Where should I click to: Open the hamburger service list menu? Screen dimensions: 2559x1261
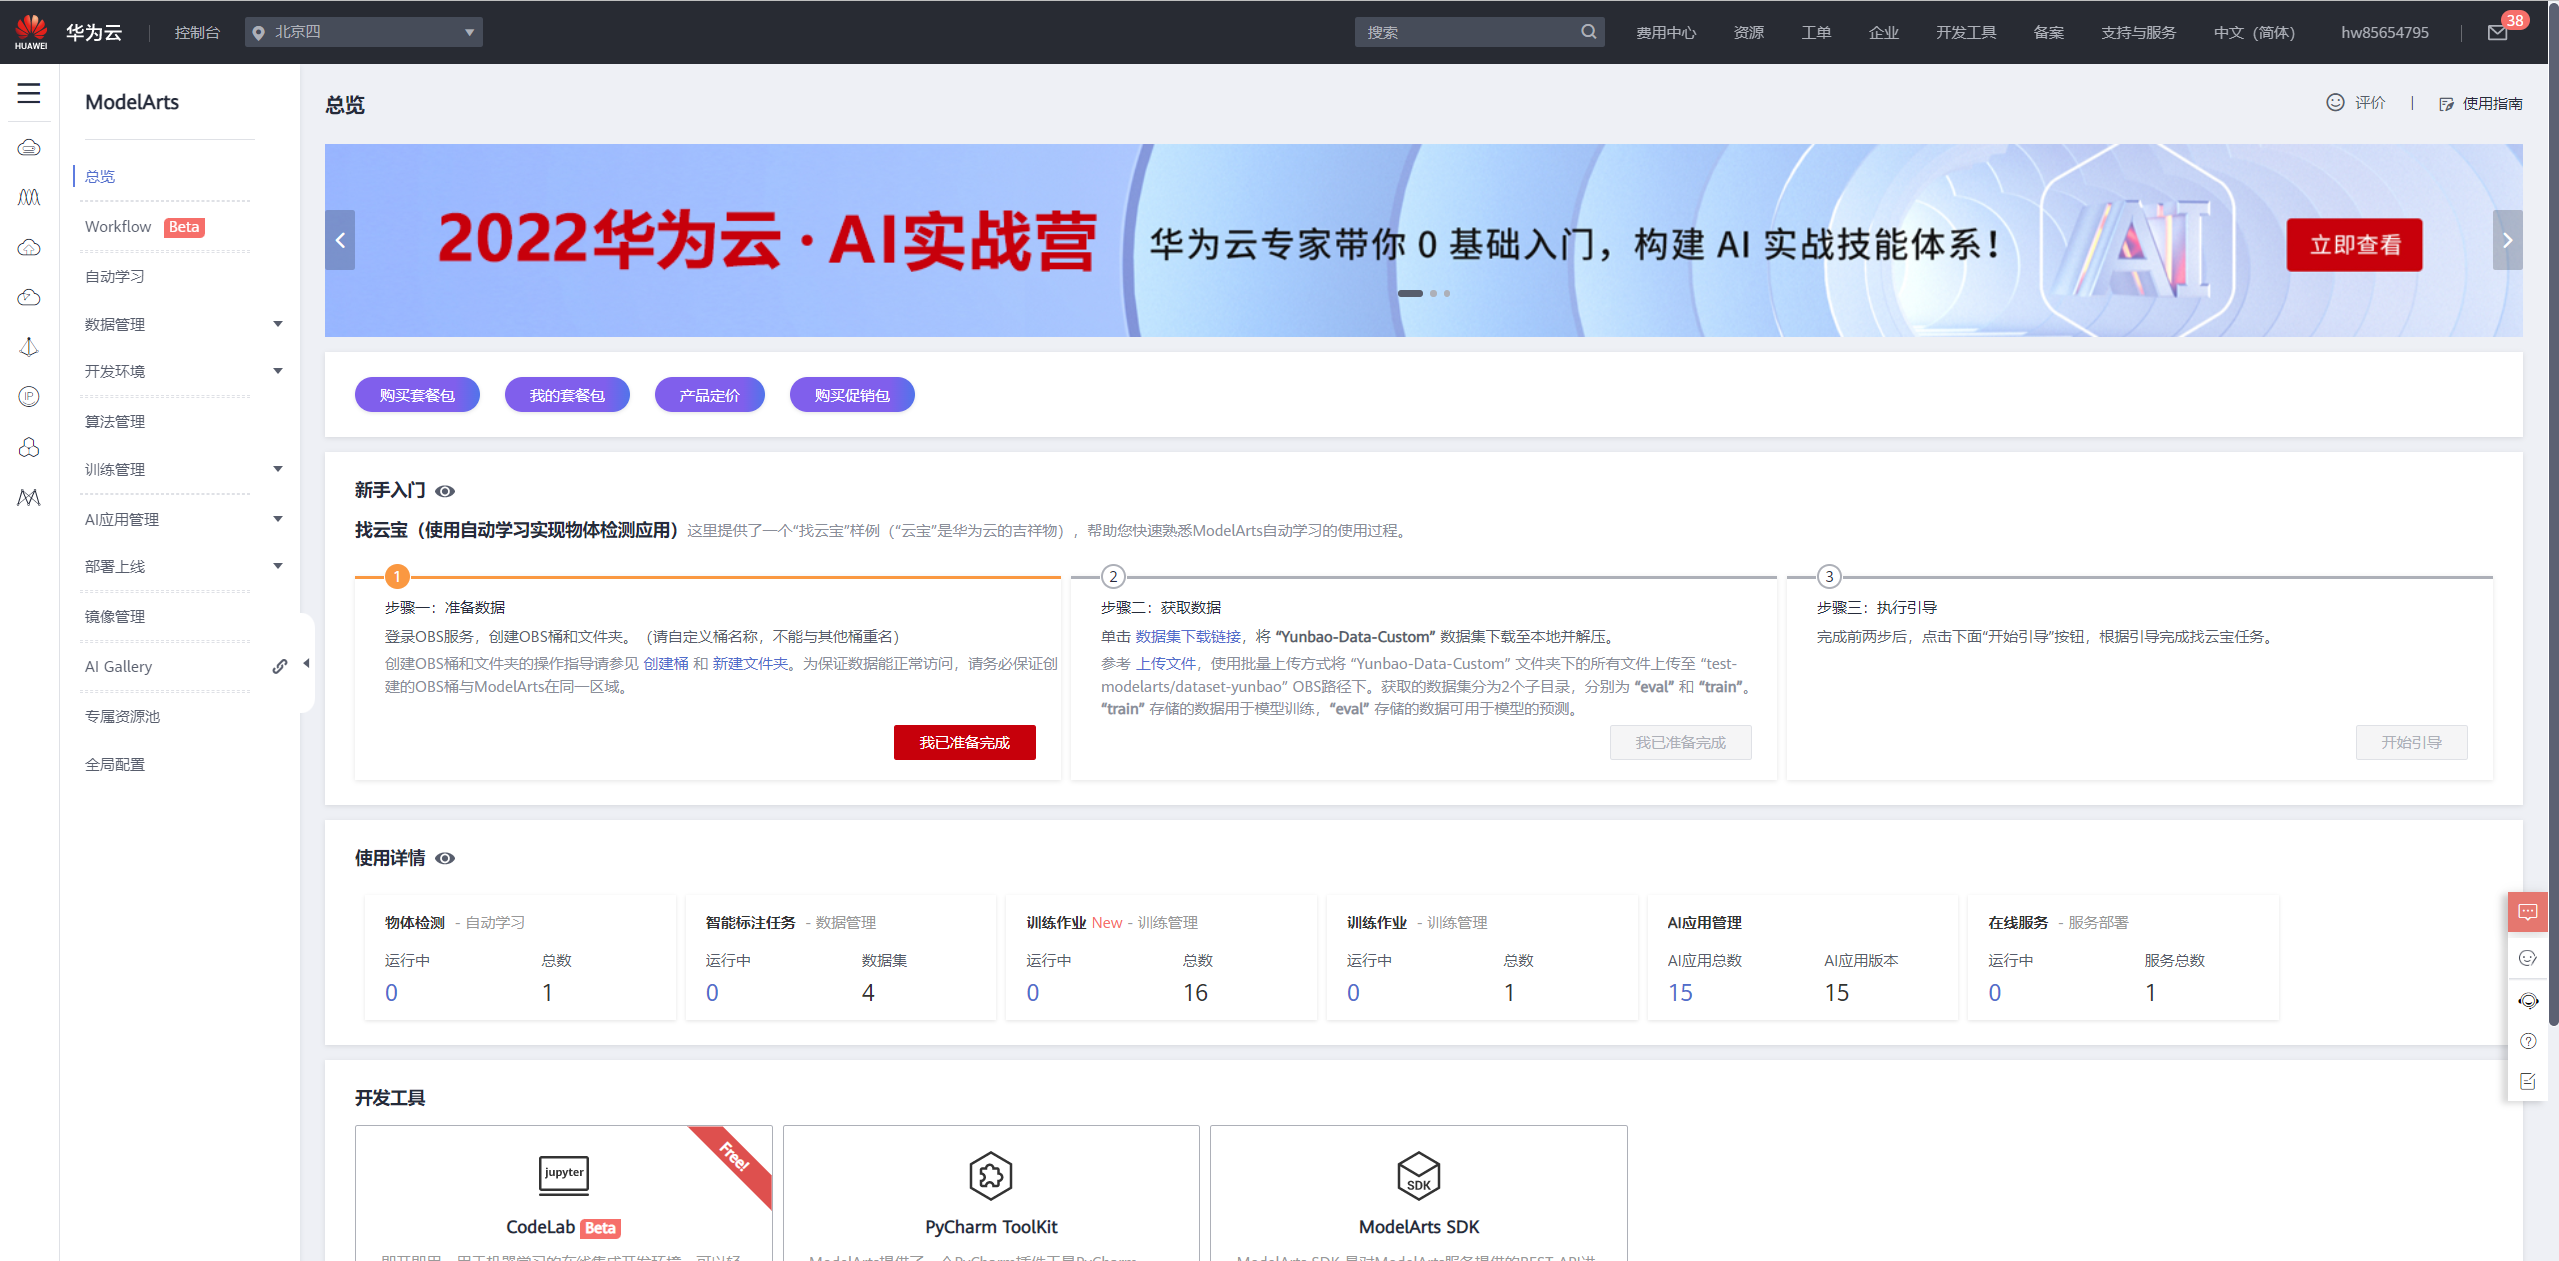tap(28, 93)
